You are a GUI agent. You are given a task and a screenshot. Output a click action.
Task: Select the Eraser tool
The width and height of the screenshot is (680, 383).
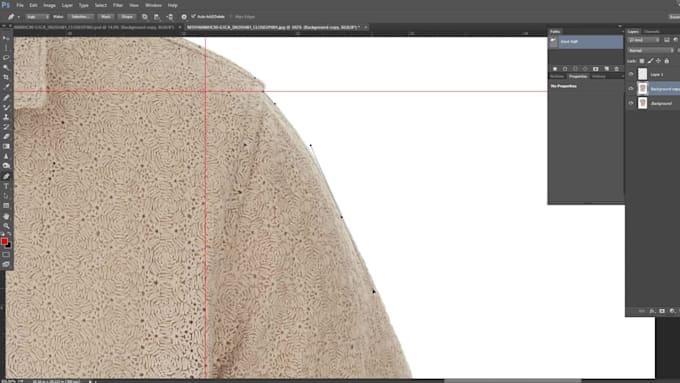pos(6,137)
